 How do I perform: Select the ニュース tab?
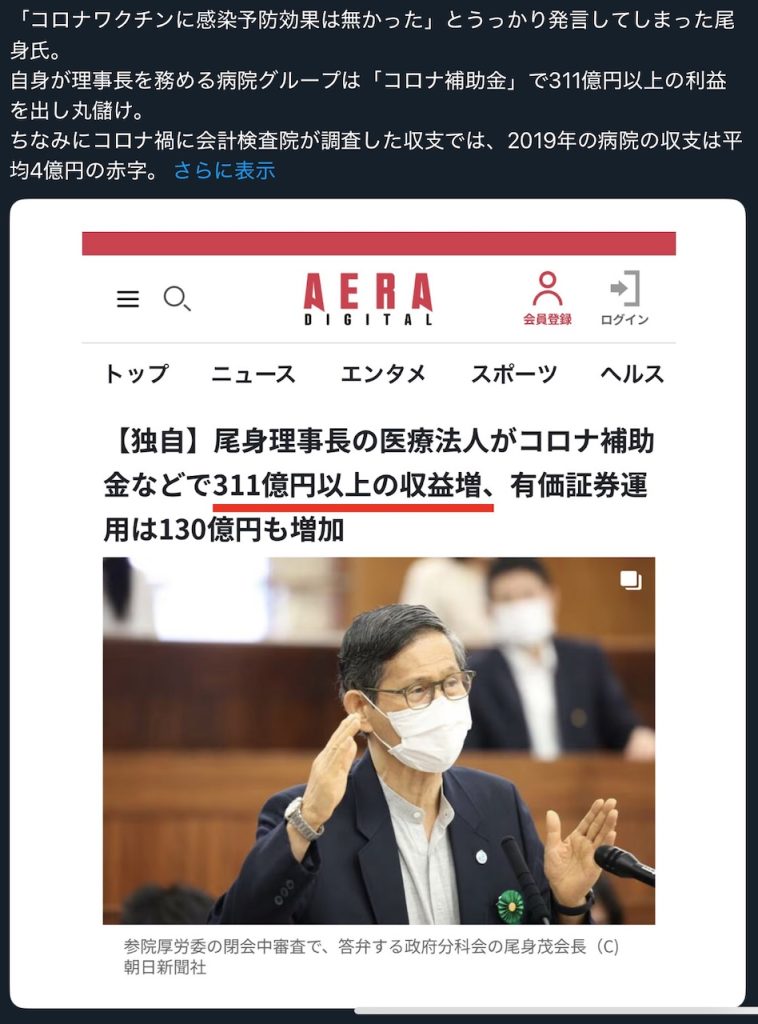pos(253,374)
